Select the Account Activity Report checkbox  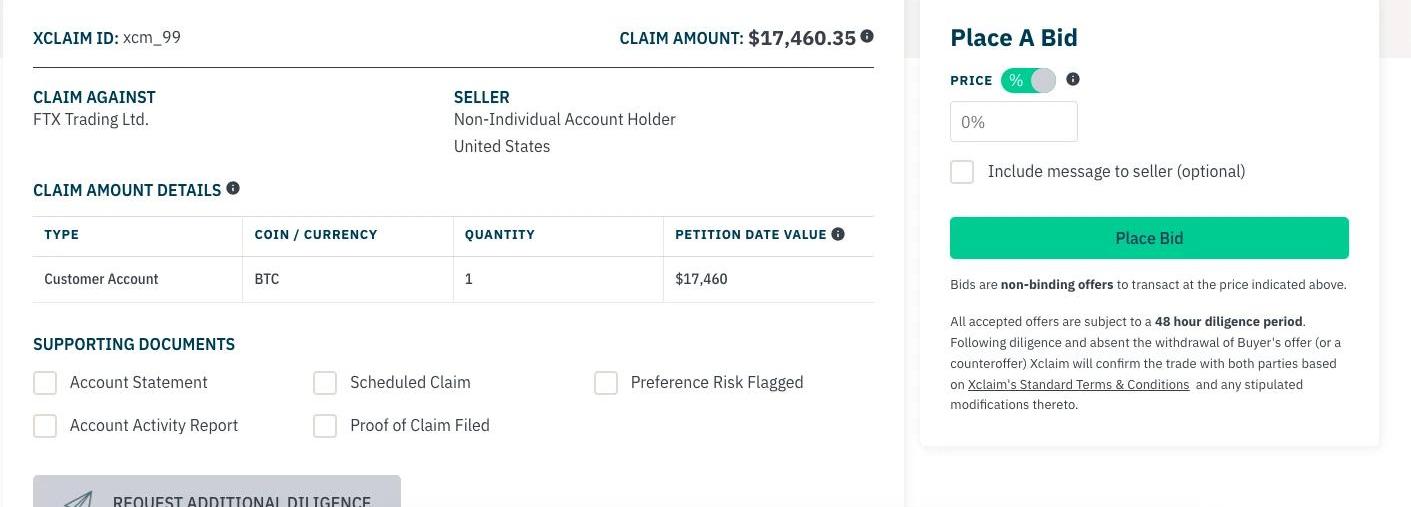tap(45, 426)
